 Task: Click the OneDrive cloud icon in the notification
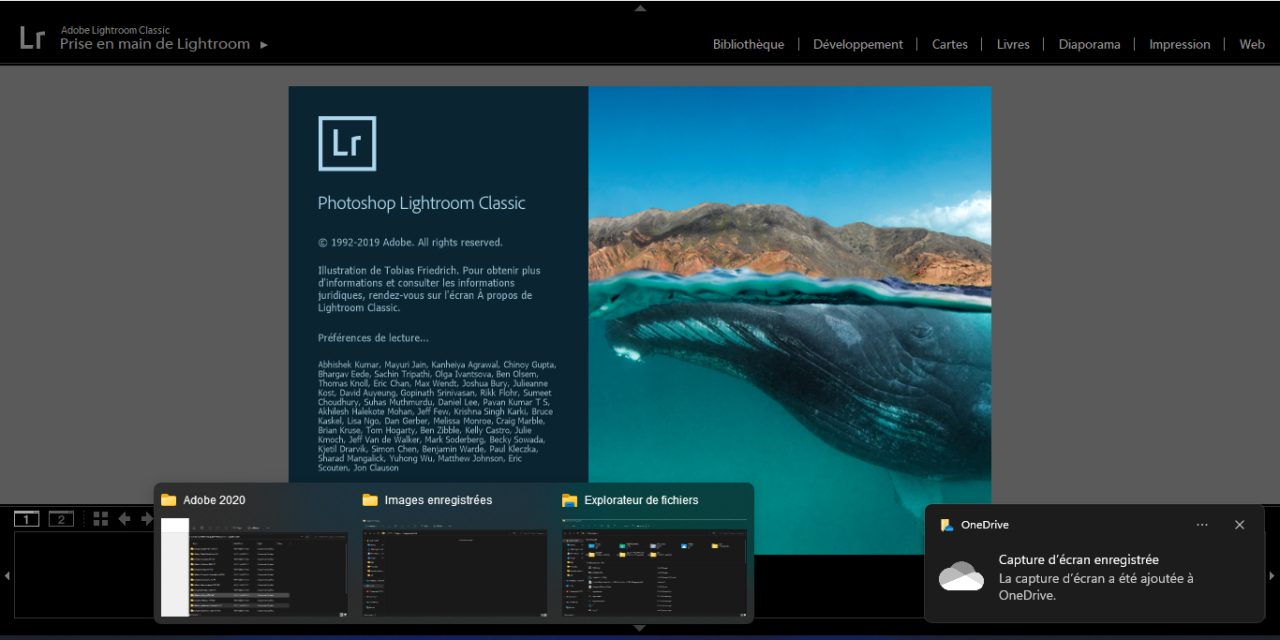[x=961, y=577]
